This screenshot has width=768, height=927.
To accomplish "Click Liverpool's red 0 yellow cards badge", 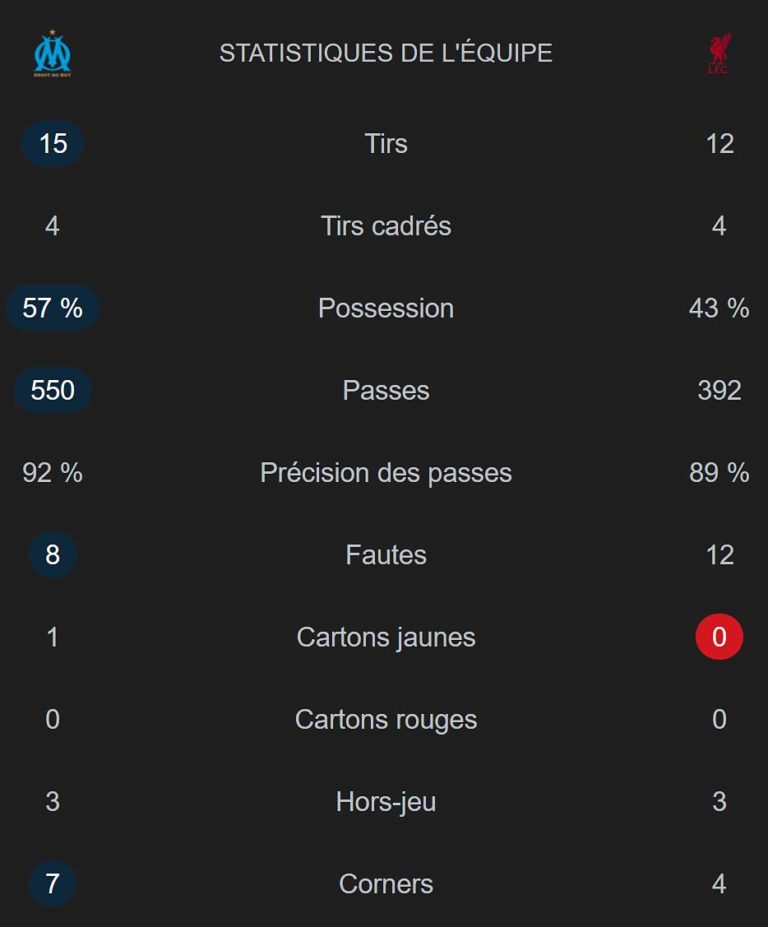I will [719, 637].
